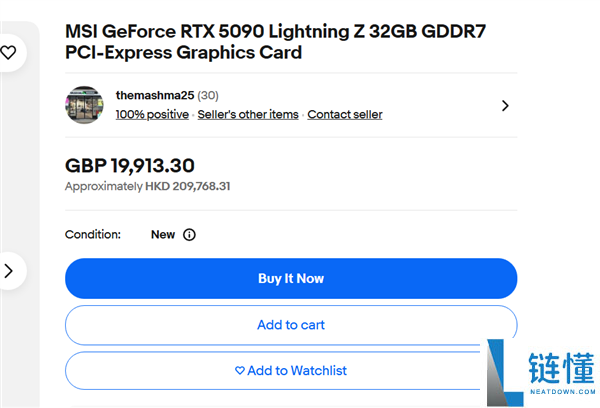
Task: Open the themashma25 seller avatar
Action: coord(84,105)
